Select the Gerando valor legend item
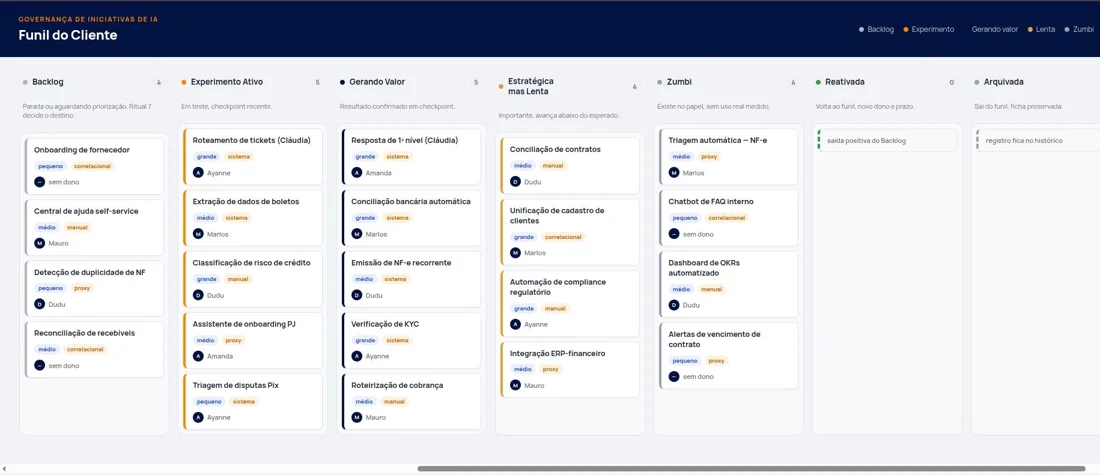 994,29
